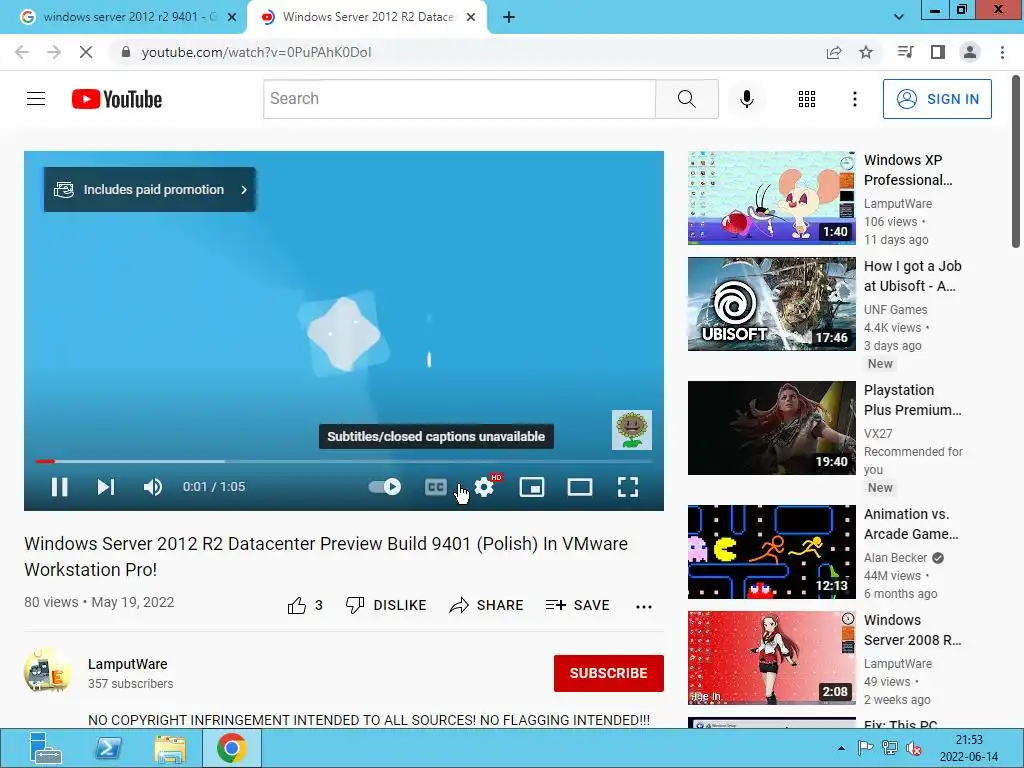This screenshot has width=1024, height=768.
Task: Open Windows Server 2008 R video thumbnail
Action: (x=771, y=658)
